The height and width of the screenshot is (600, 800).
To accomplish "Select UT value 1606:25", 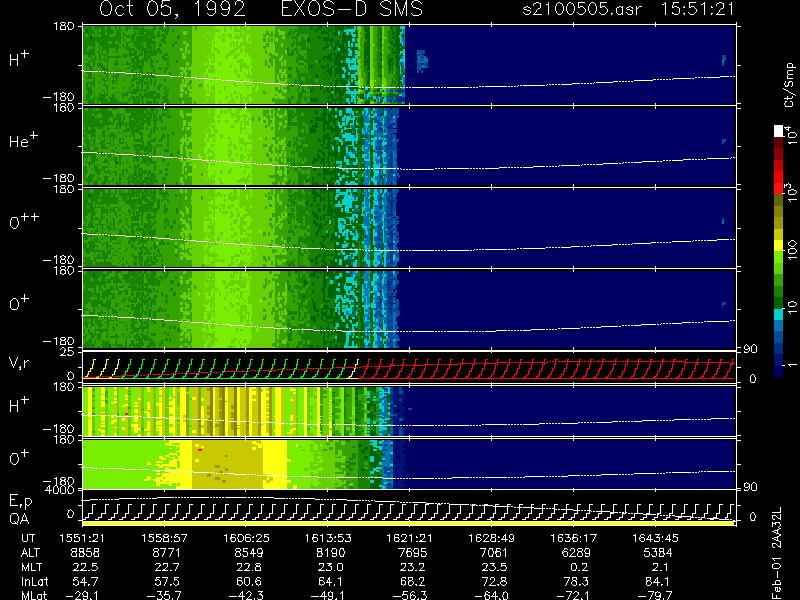I will [246, 538].
